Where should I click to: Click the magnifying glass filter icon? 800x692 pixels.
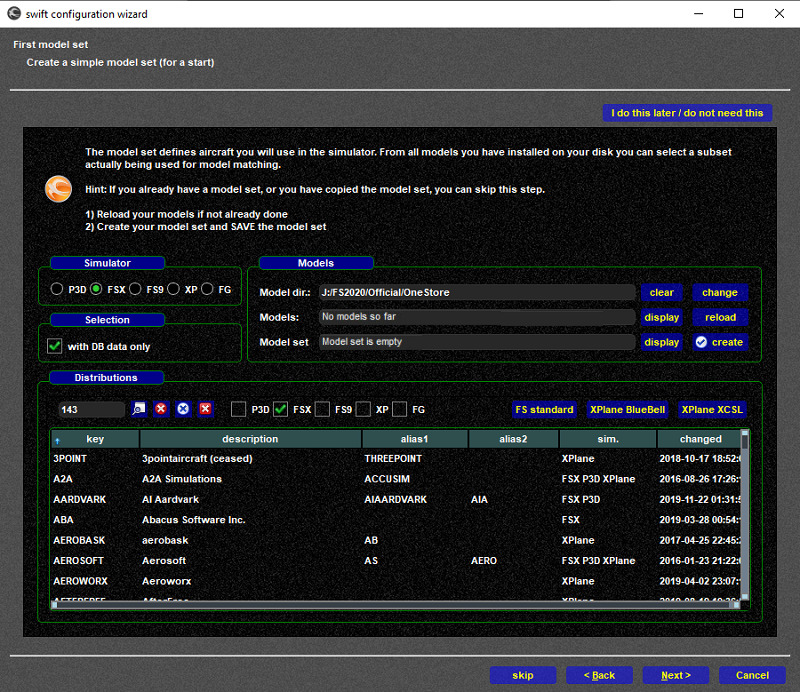point(139,409)
